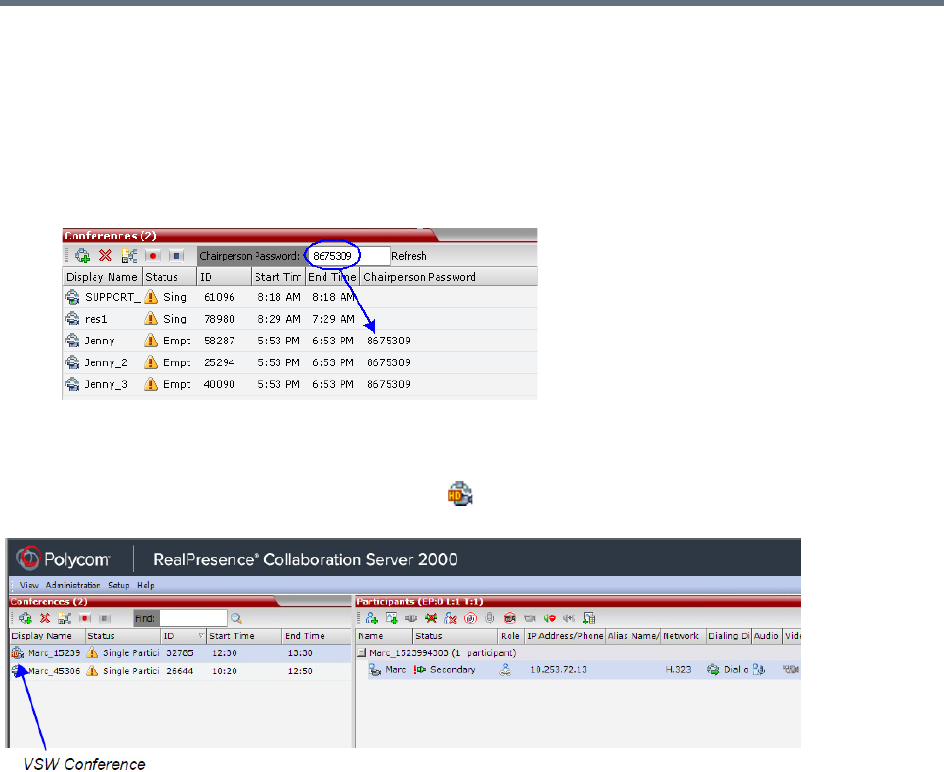Click grey unblock audio speaker icon in Participants toolbar
The image size is (944, 772).
(569, 618)
